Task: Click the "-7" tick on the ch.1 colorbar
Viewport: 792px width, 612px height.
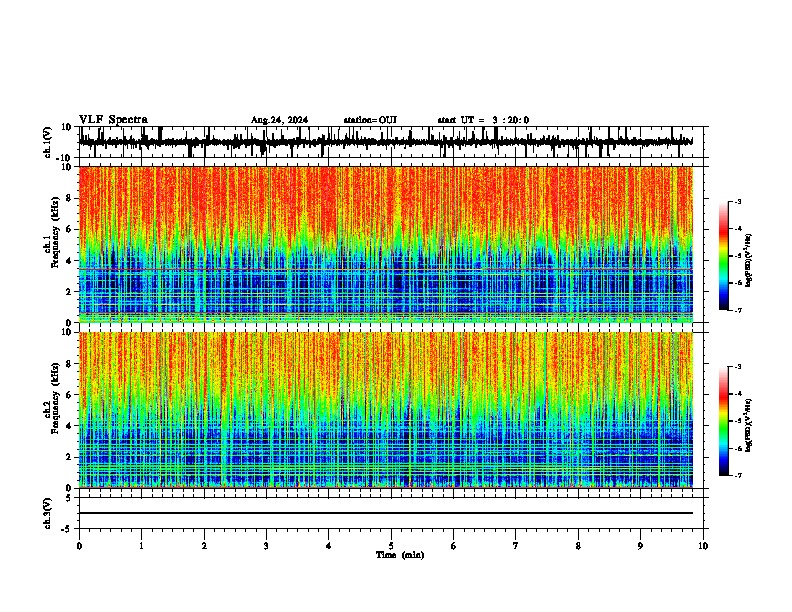Action: pos(738,310)
